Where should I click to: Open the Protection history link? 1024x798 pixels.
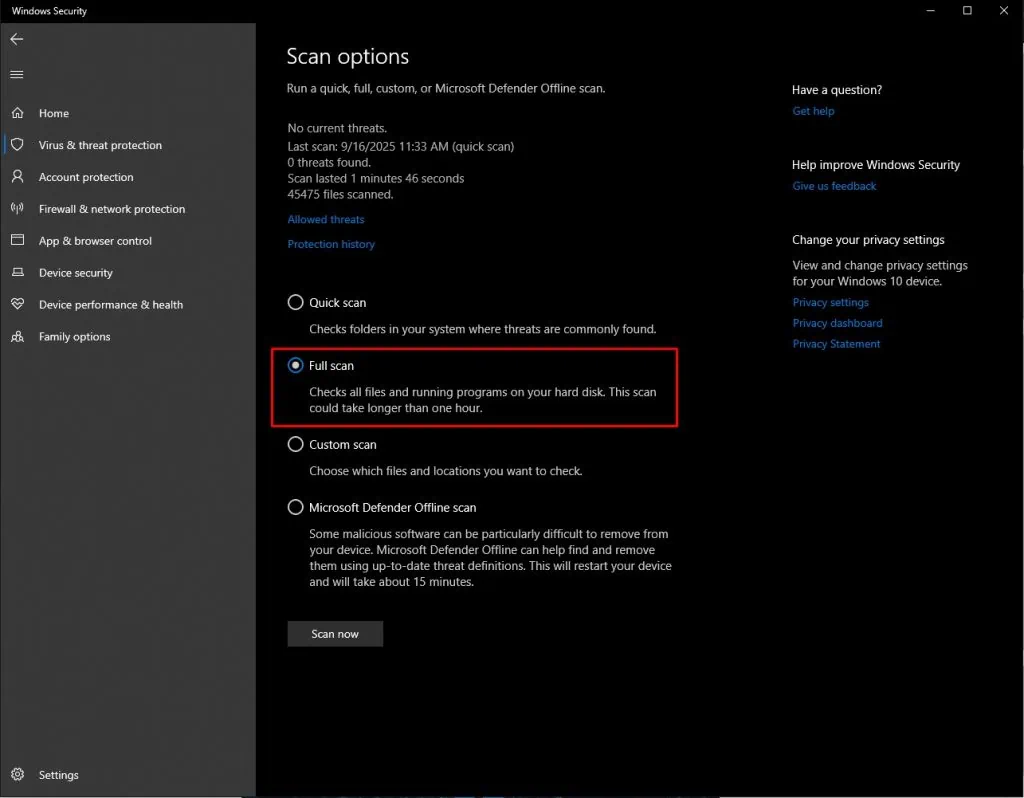[331, 244]
